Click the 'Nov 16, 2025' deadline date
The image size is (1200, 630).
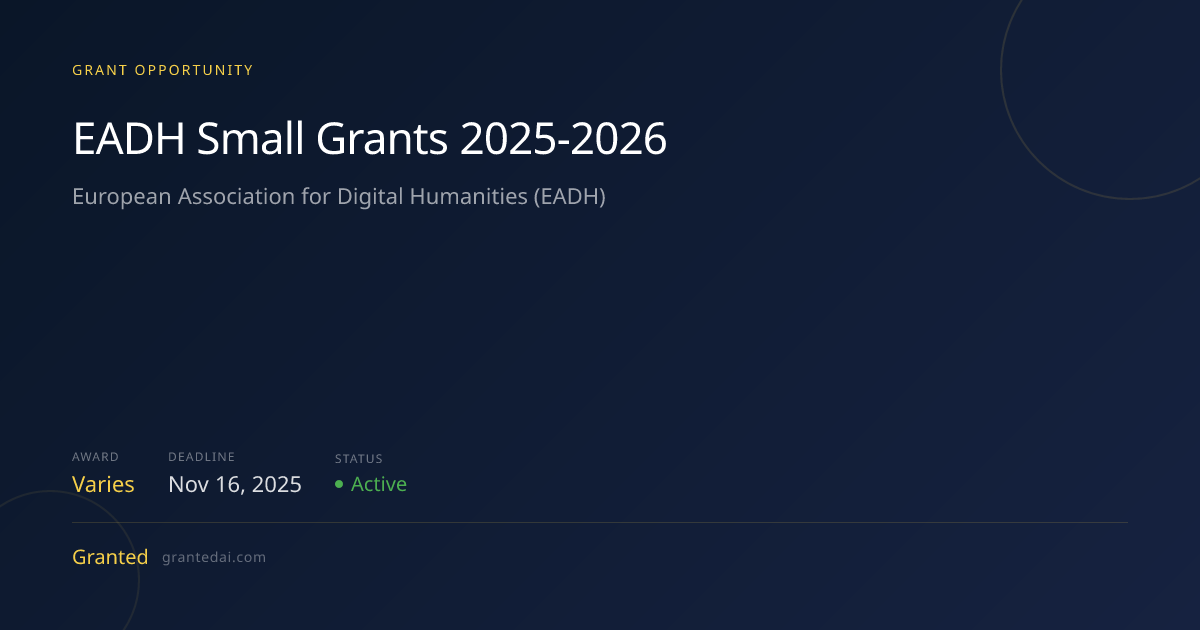[235, 485]
